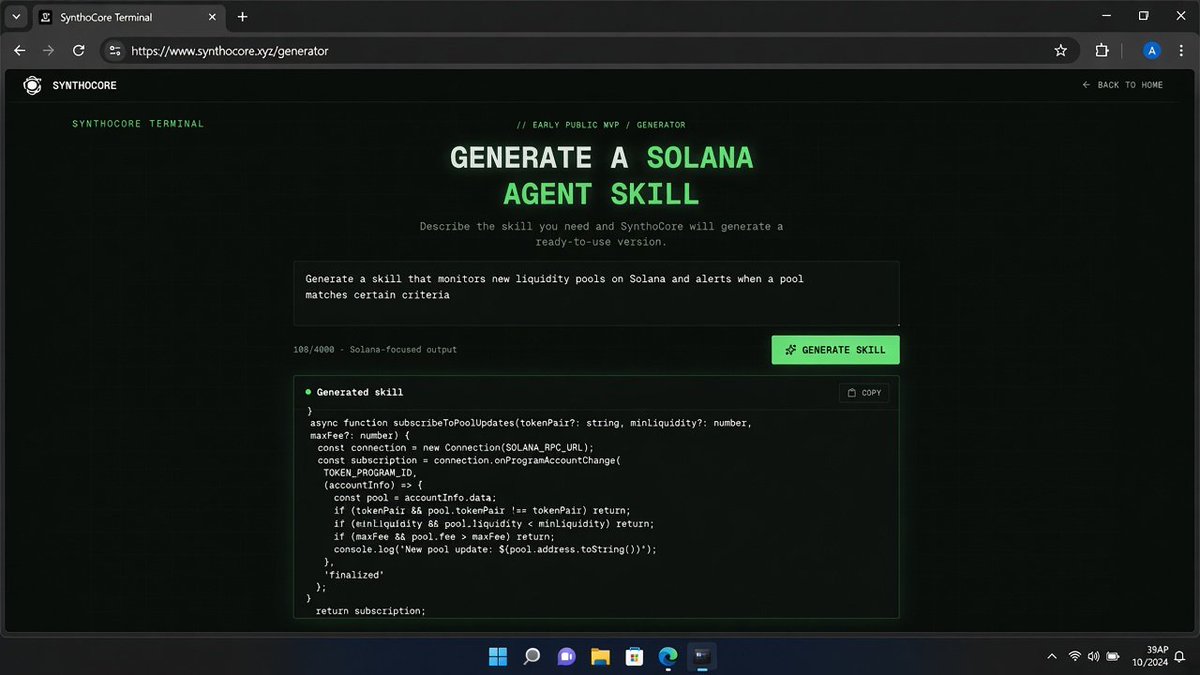Screen dimensions: 1200x675
Task: Click the EARLY PUBLIC MVP / GENERATOR breadcrumb
Action: pos(601,125)
